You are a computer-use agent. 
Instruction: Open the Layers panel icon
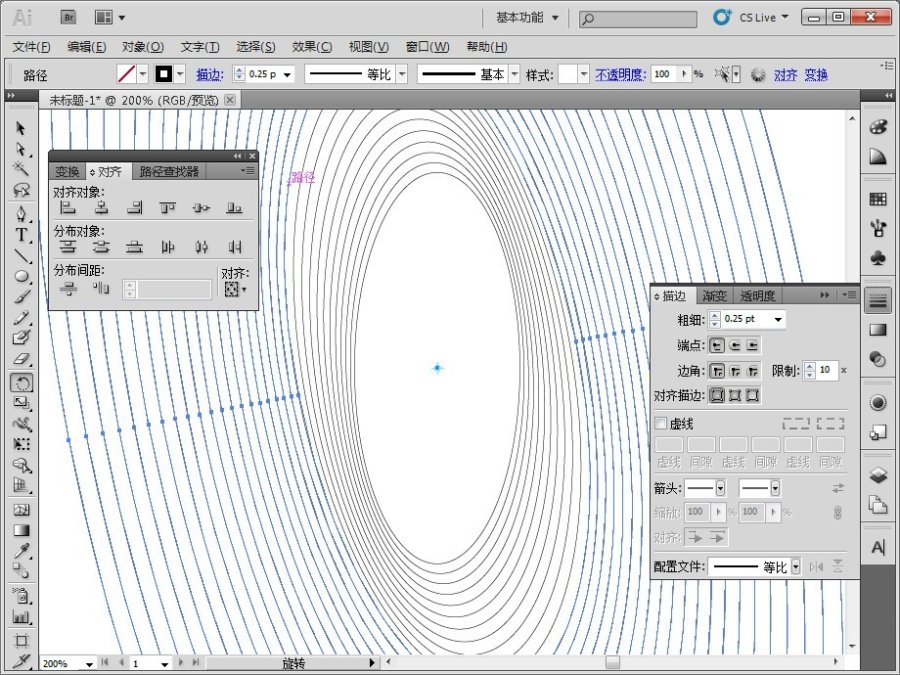pos(878,475)
